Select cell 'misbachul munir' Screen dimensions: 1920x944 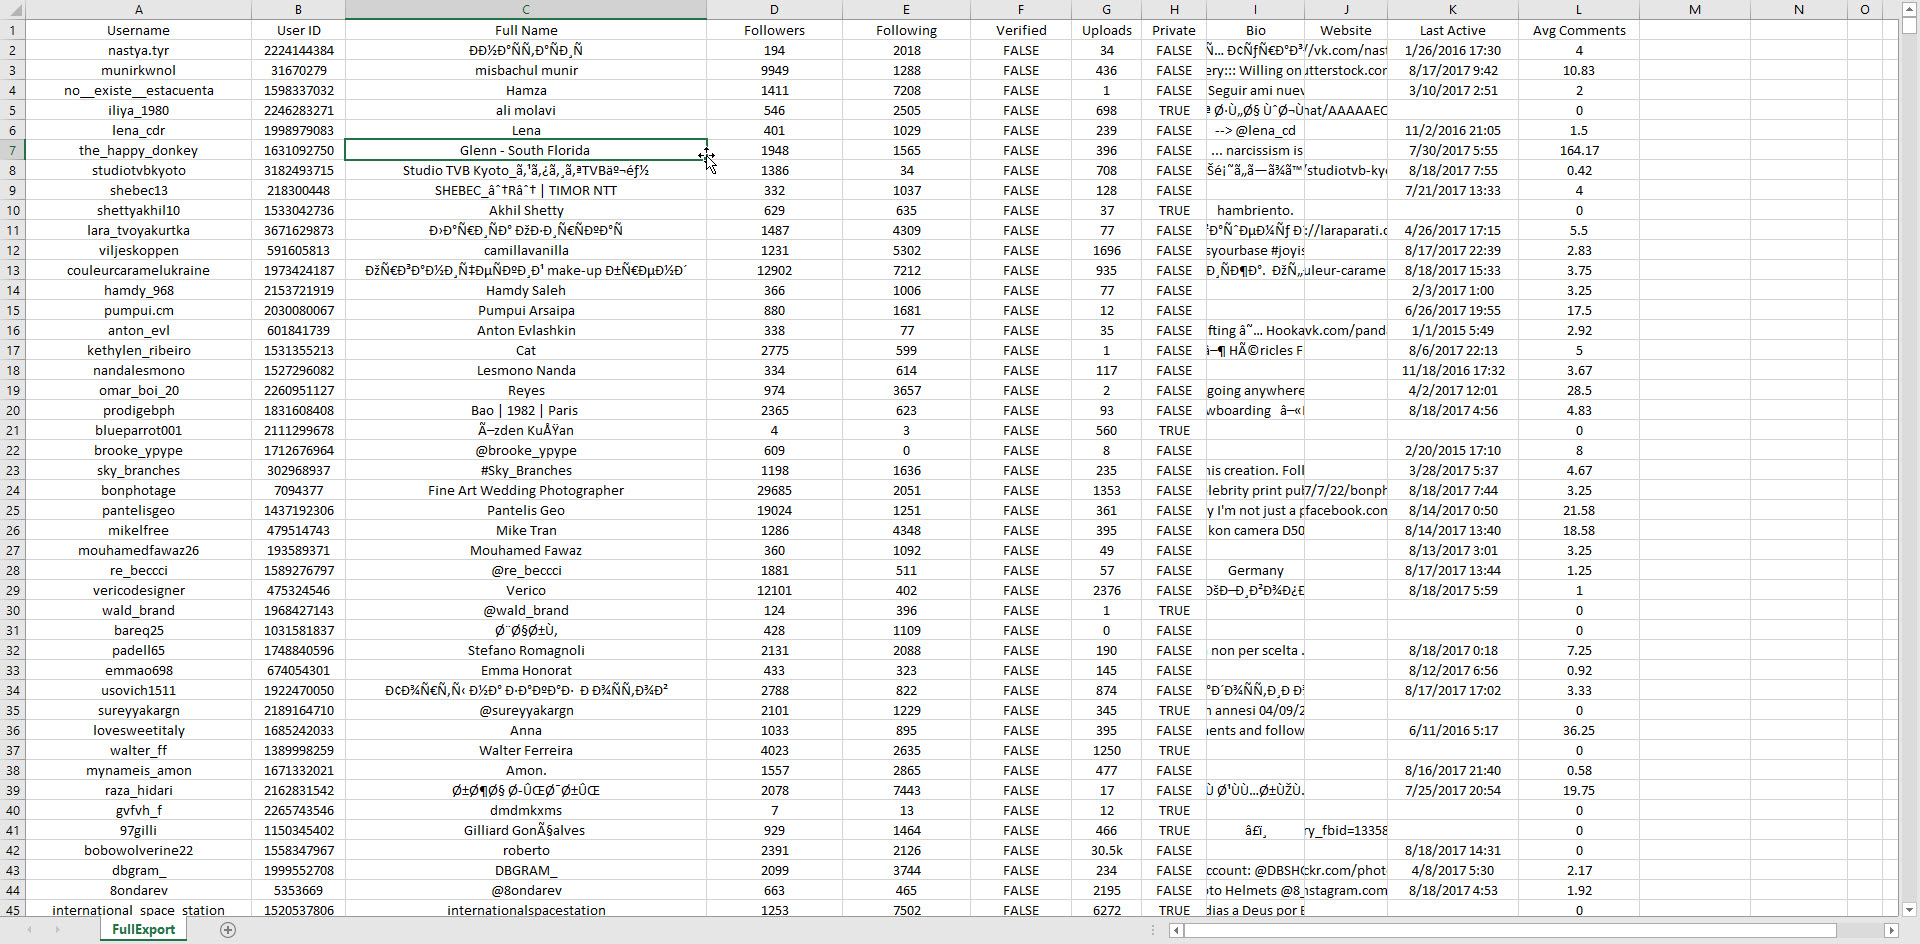[526, 70]
